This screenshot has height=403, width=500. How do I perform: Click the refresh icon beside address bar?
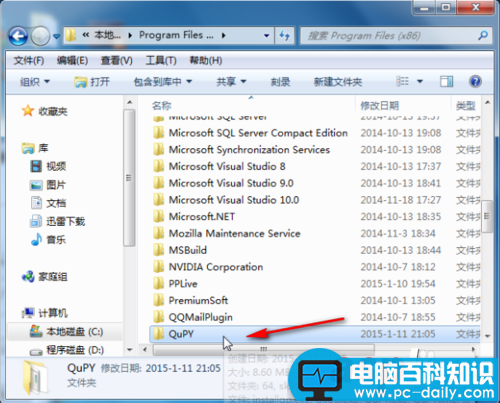tap(284, 36)
